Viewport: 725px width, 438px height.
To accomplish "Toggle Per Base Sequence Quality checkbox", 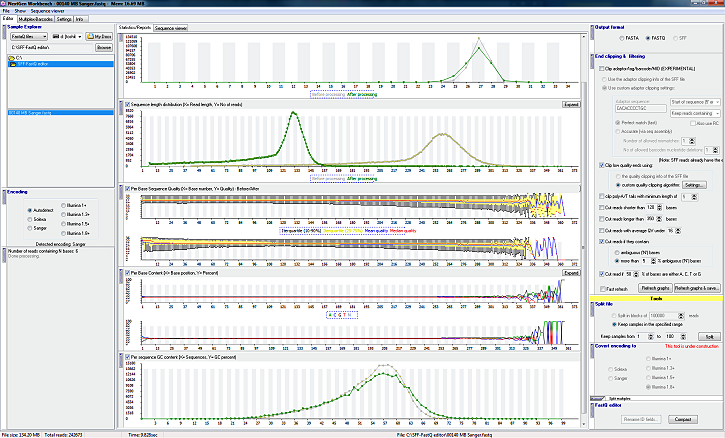I will click(x=127, y=189).
